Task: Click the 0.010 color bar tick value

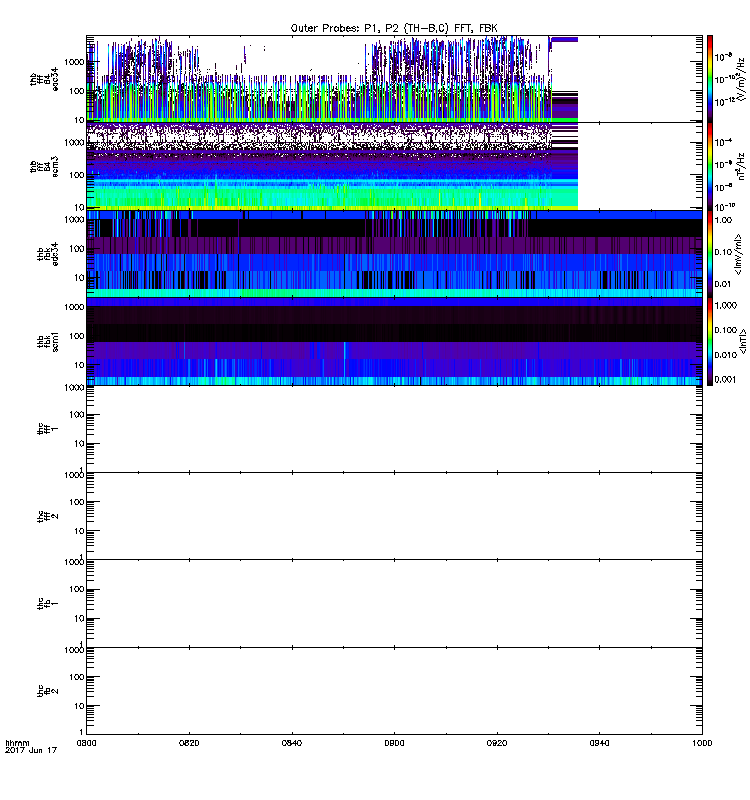Action: [x=726, y=355]
